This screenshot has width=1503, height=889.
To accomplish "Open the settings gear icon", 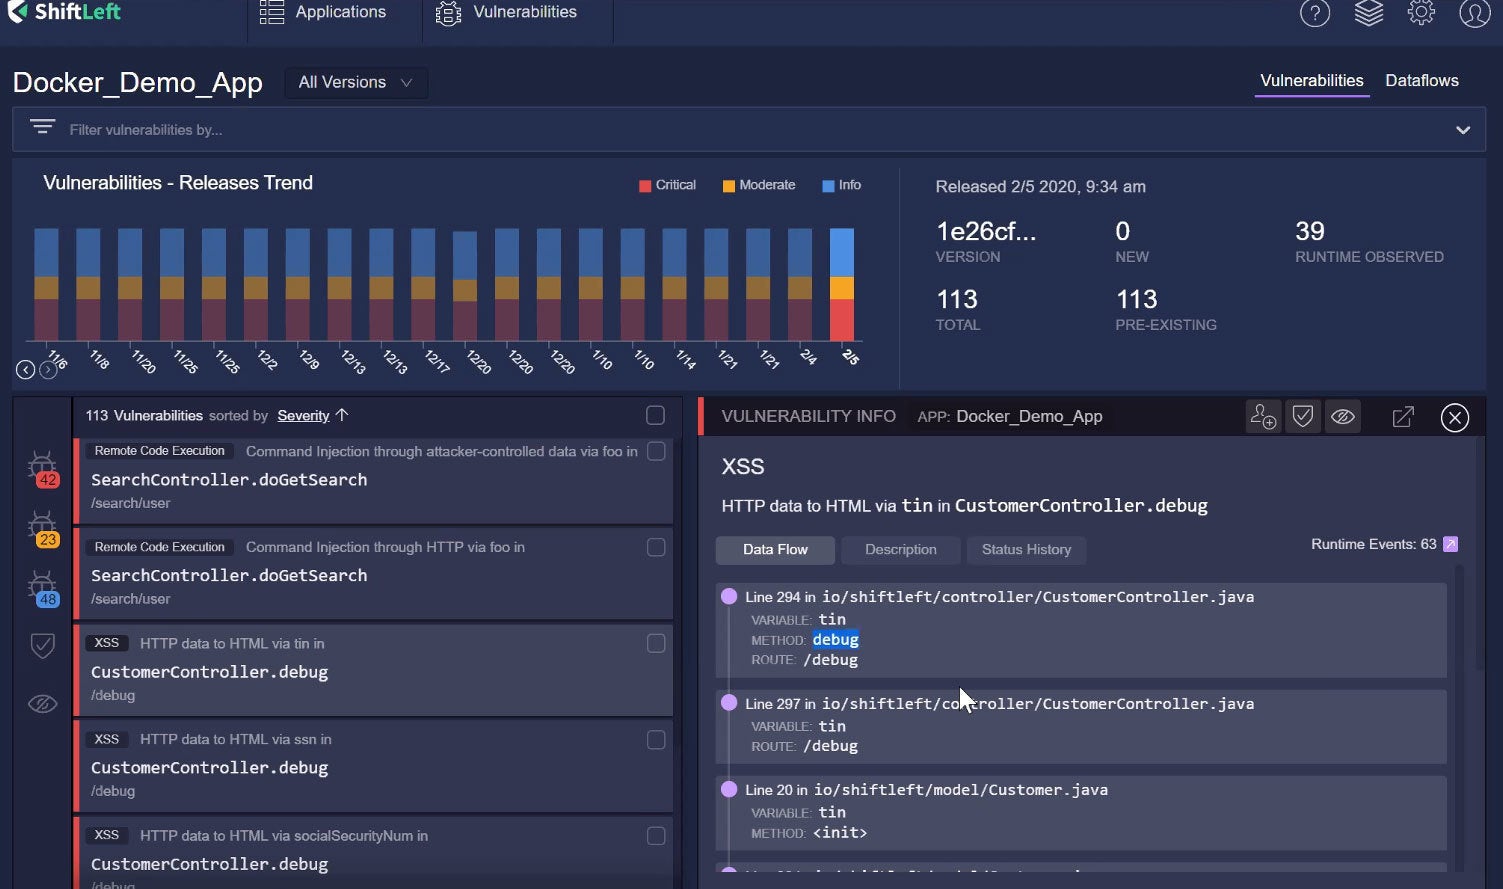I will 1421,12.
